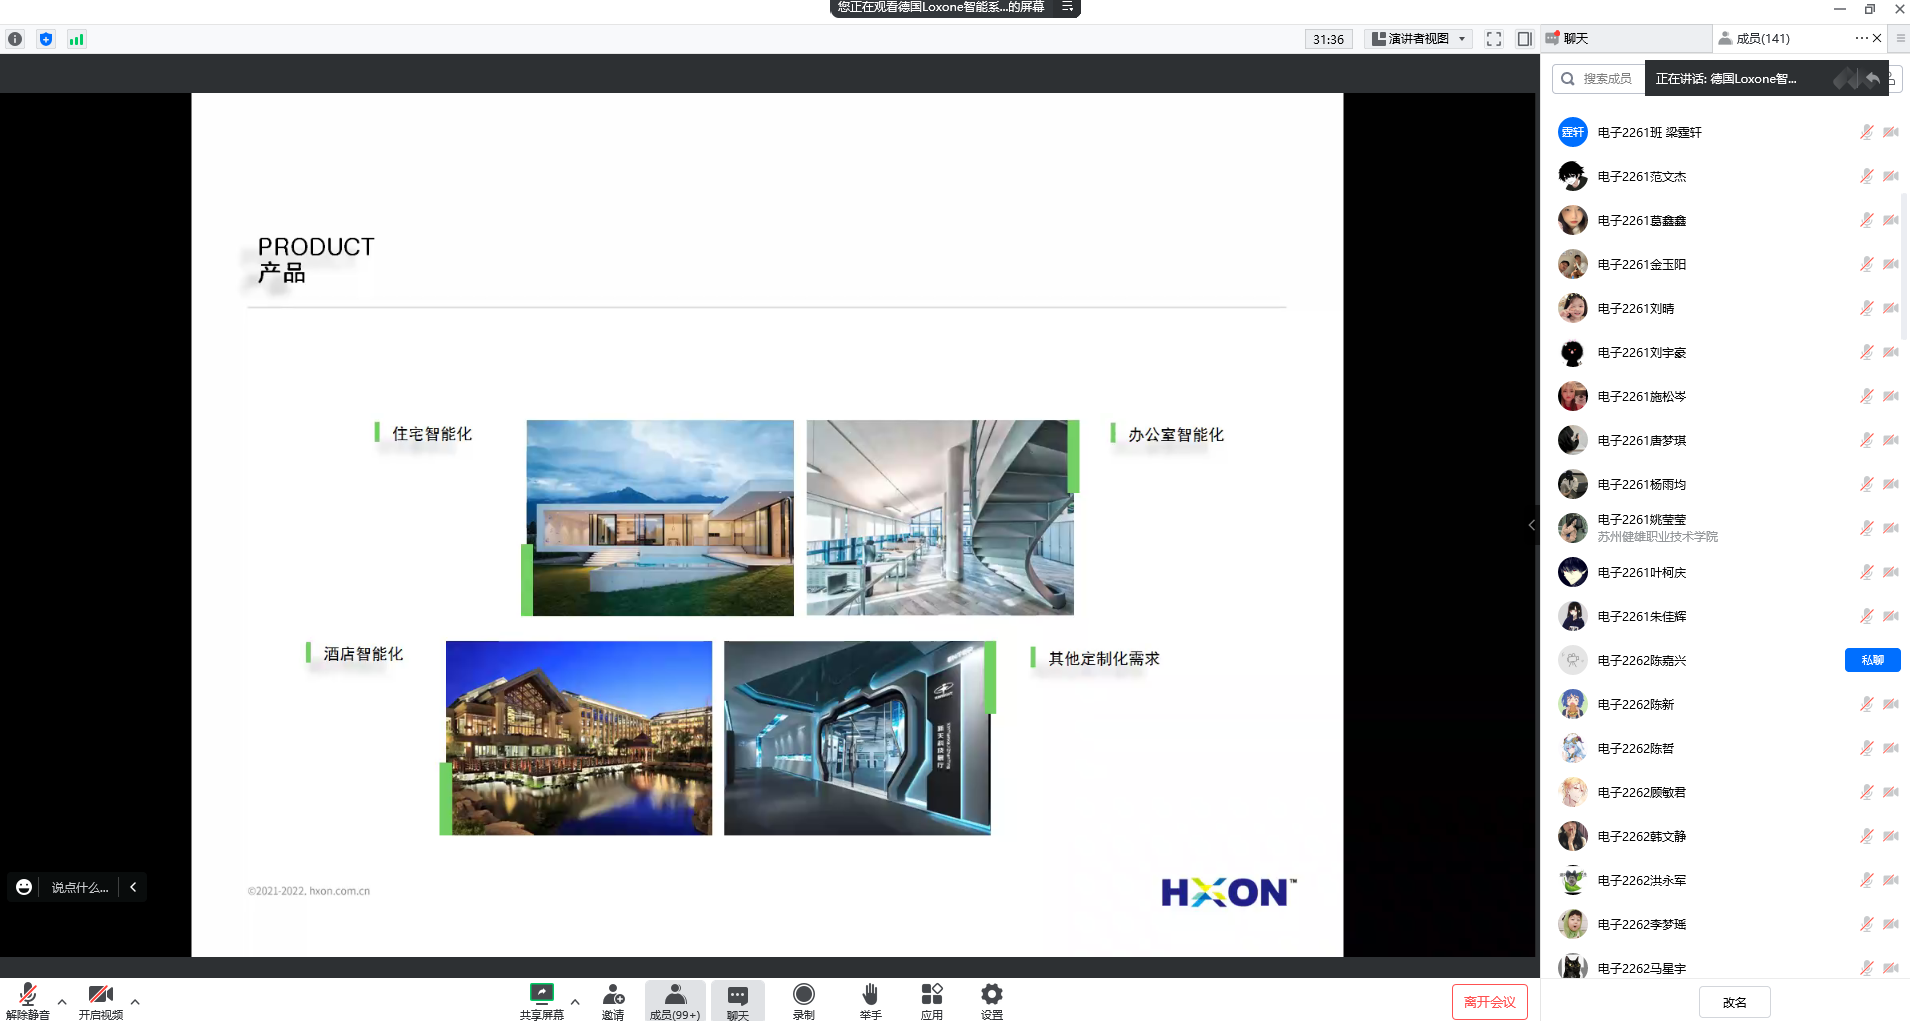1910x1021 pixels.
Task: Raise hand in the meeting
Action: 870,999
